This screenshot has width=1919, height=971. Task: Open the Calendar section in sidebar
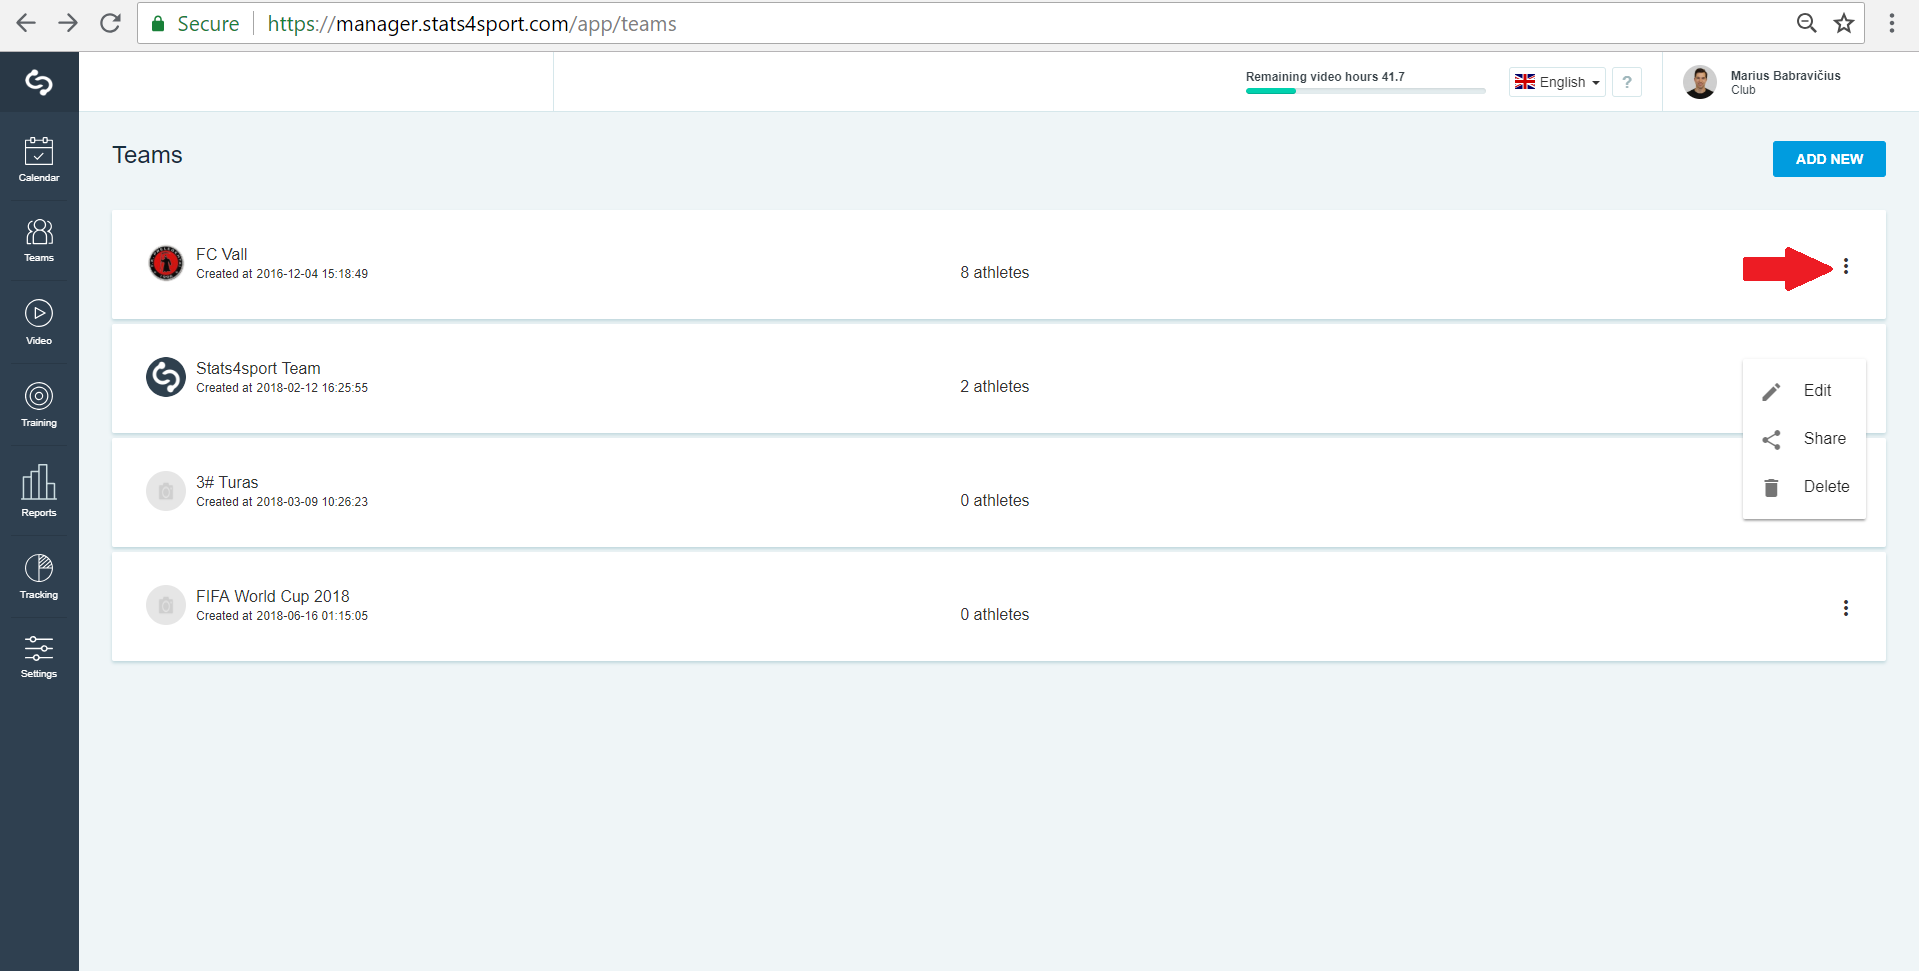pos(39,160)
